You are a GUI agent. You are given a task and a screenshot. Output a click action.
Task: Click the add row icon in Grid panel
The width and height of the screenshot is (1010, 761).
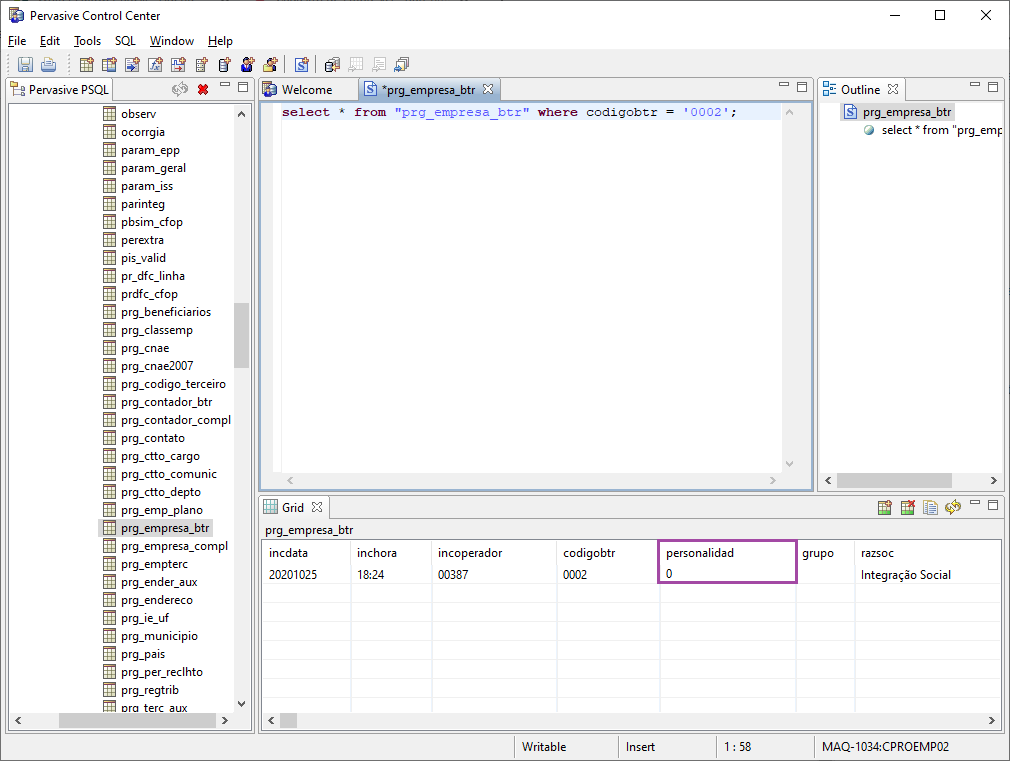885,508
